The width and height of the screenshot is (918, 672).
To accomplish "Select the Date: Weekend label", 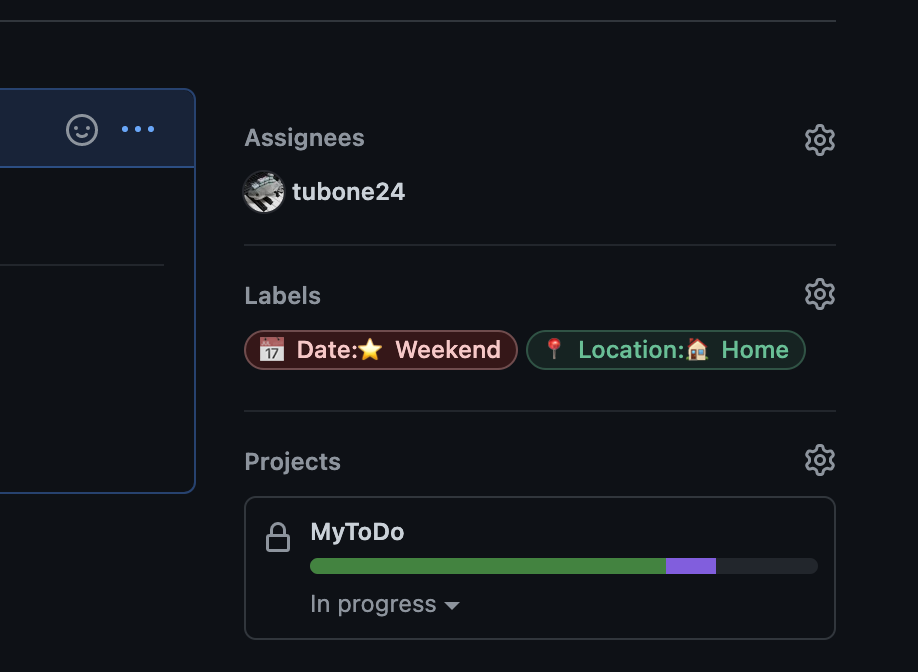I will point(380,350).
